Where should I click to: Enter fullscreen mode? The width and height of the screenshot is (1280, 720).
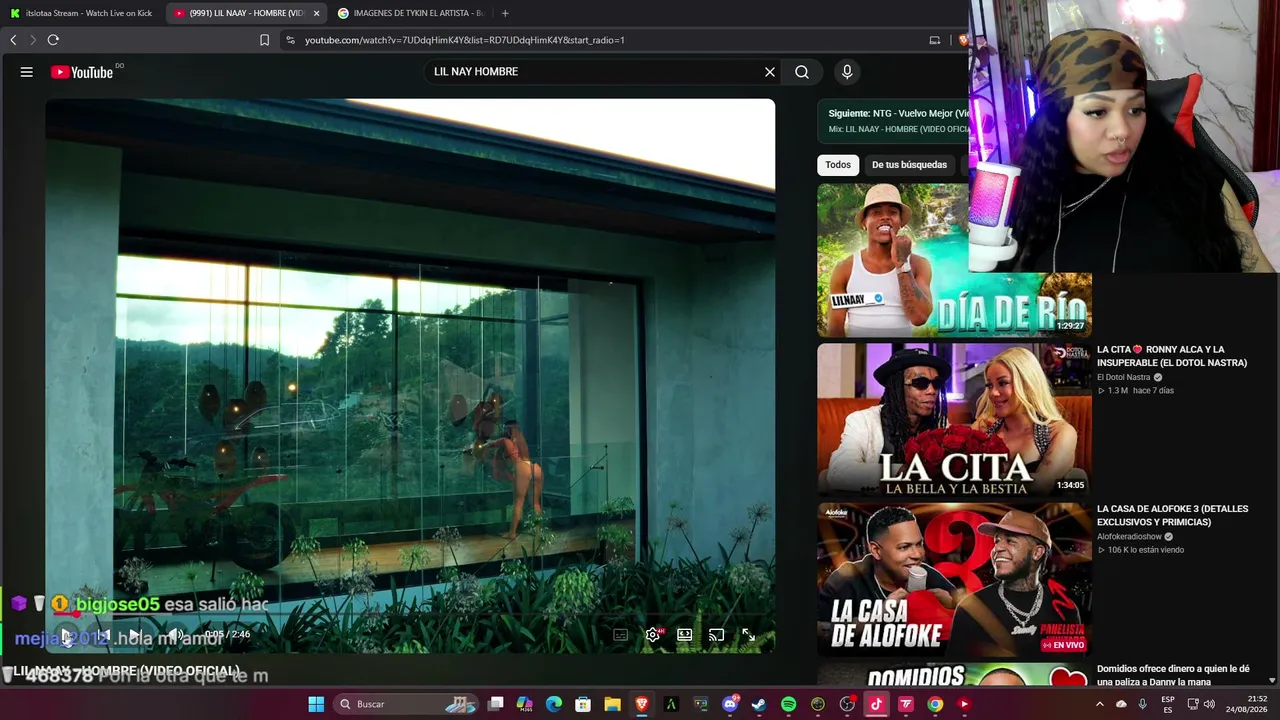(748, 635)
